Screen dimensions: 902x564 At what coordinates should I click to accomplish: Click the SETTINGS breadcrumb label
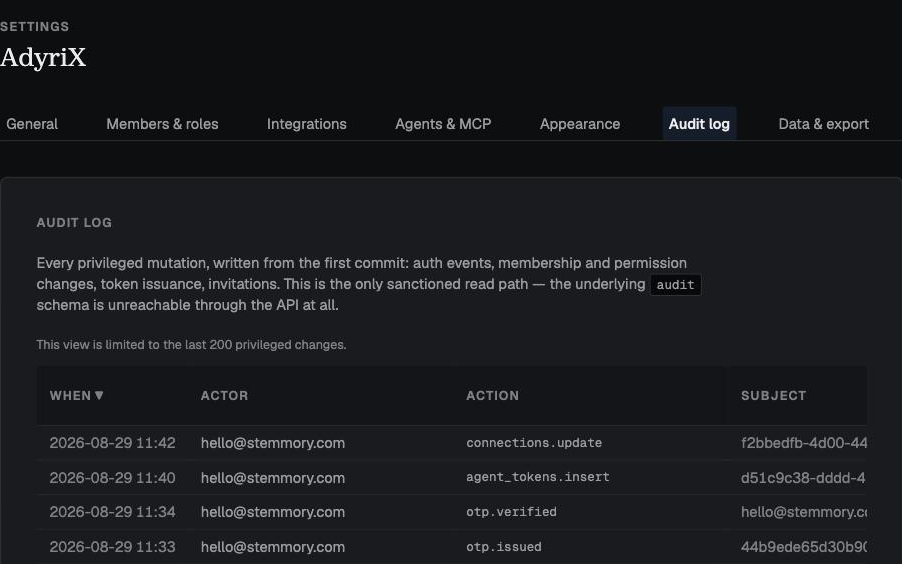click(35, 26)
